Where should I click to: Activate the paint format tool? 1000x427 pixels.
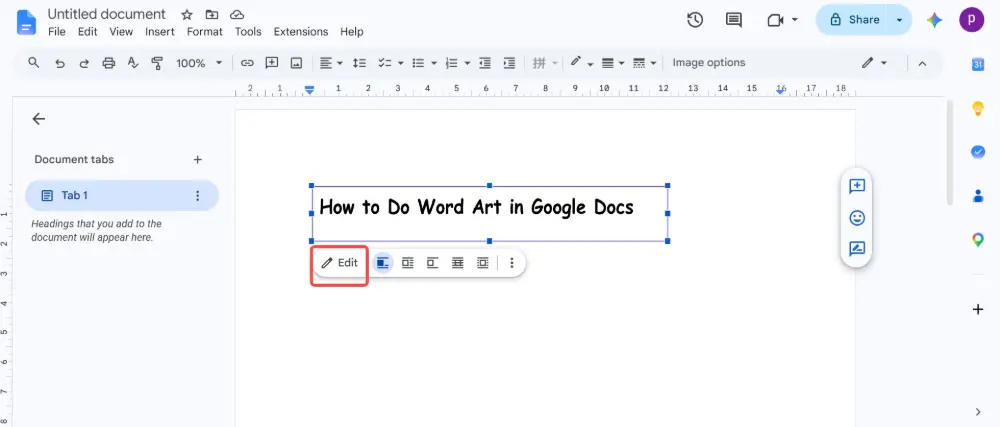[157, 63]
